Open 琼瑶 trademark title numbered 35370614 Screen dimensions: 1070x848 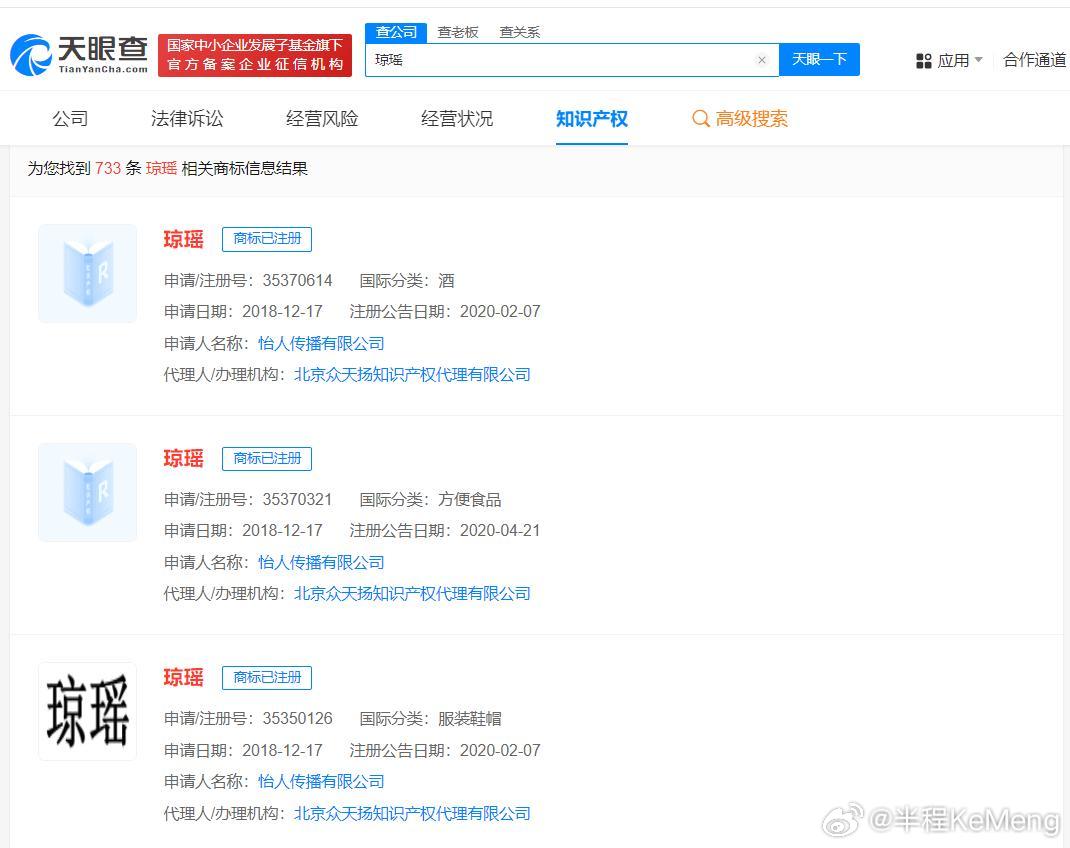coord(184,239)
